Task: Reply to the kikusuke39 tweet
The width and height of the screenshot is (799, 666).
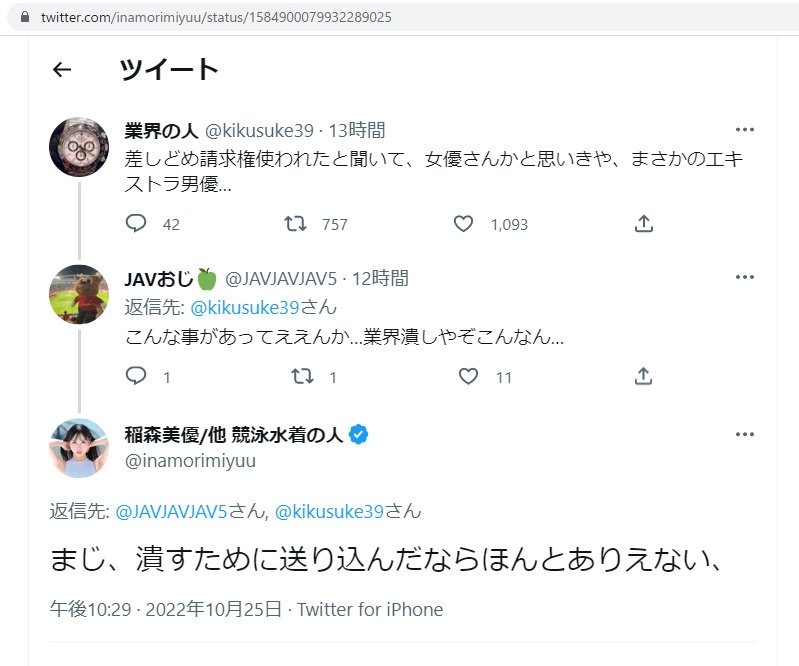Action: click(137, 224)
